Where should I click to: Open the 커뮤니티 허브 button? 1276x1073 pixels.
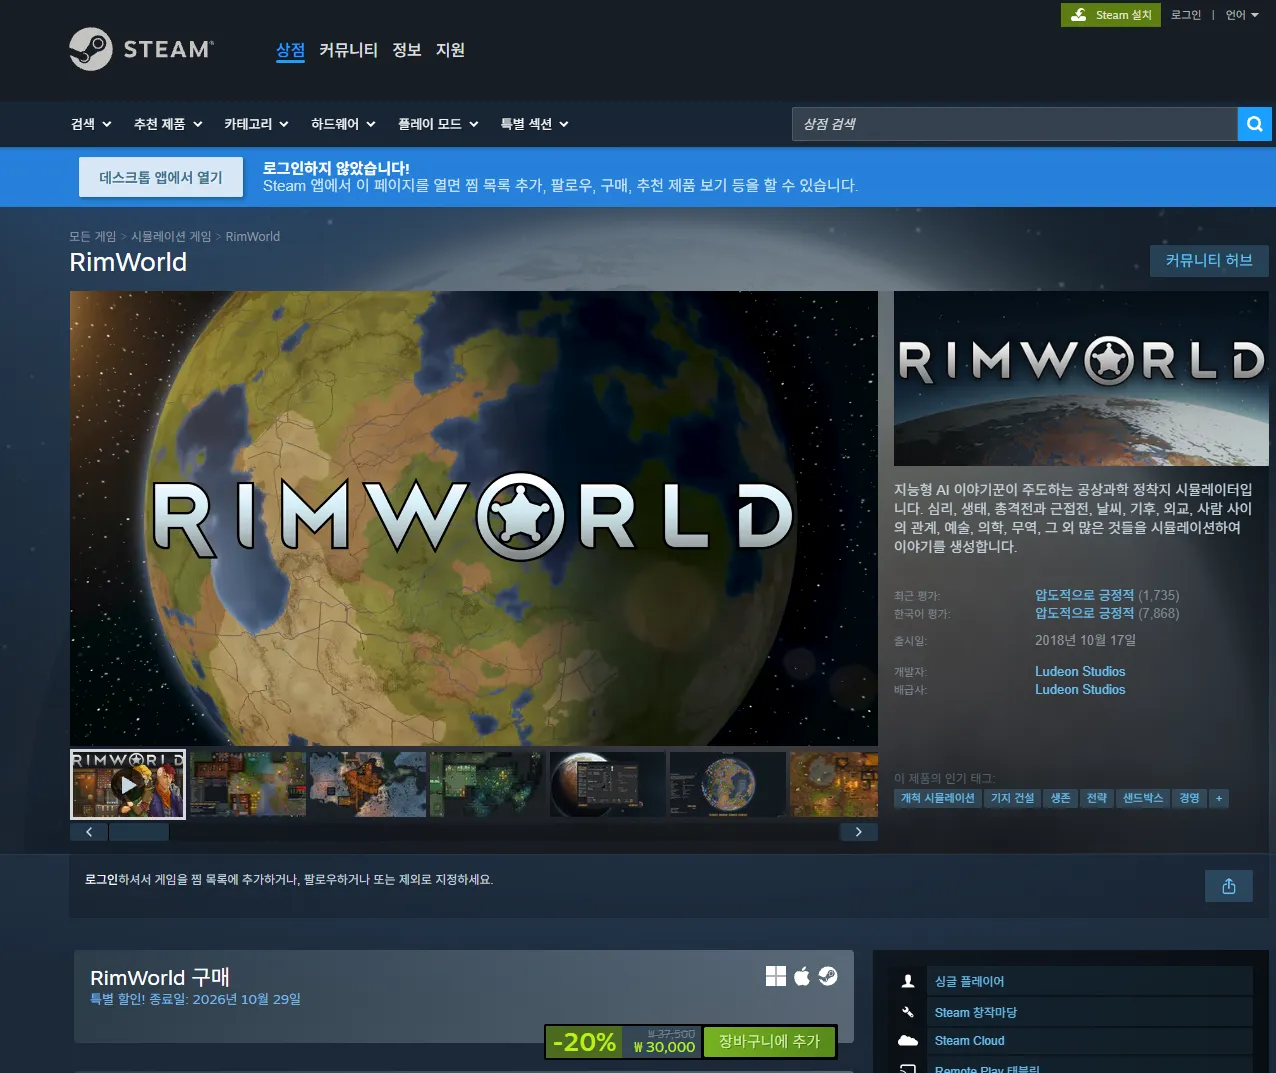[1209, 261]
